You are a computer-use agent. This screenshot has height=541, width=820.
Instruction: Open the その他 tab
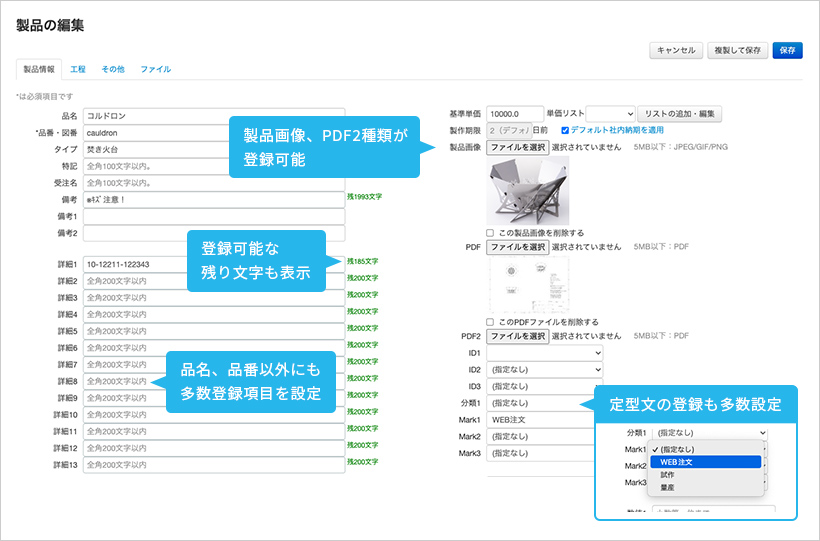pyautogui.click(x=113, y=69)
